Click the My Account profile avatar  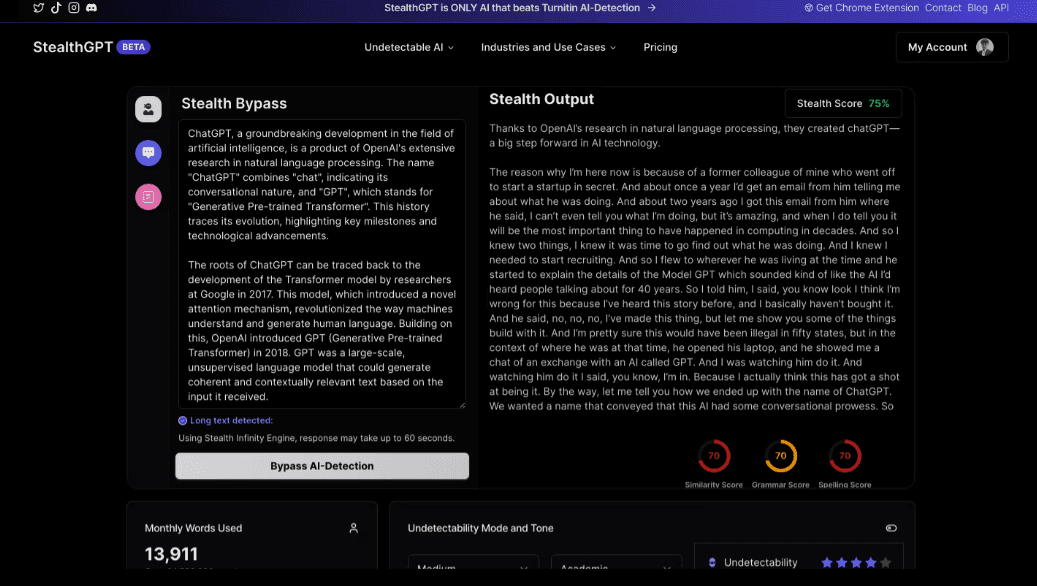click(x=985, y=47)
